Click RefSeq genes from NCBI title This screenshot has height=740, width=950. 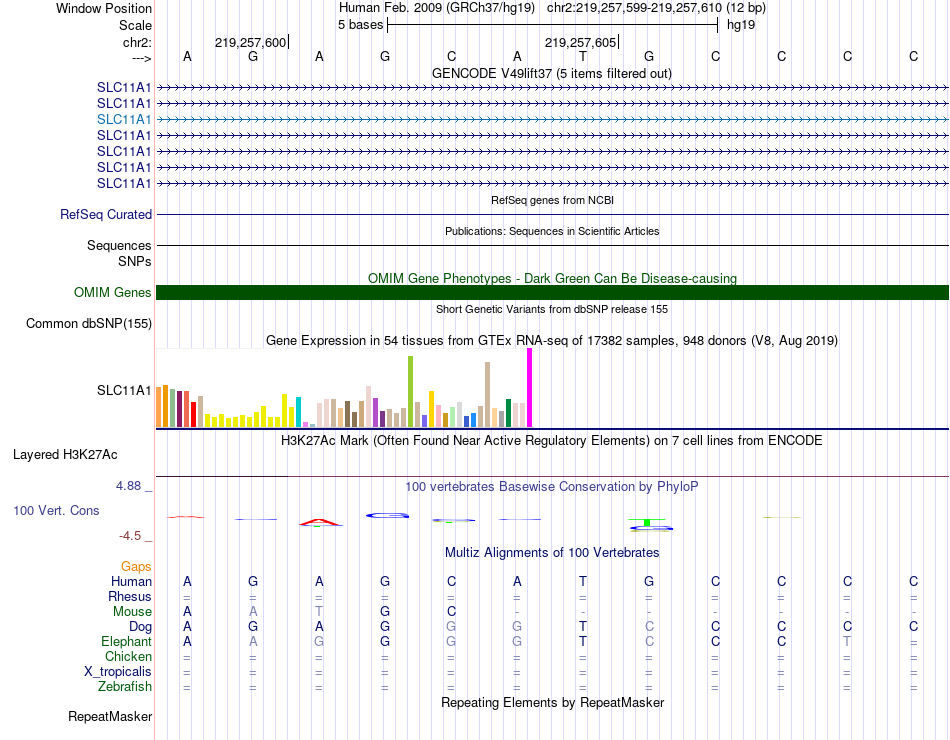tap(552, 200)
